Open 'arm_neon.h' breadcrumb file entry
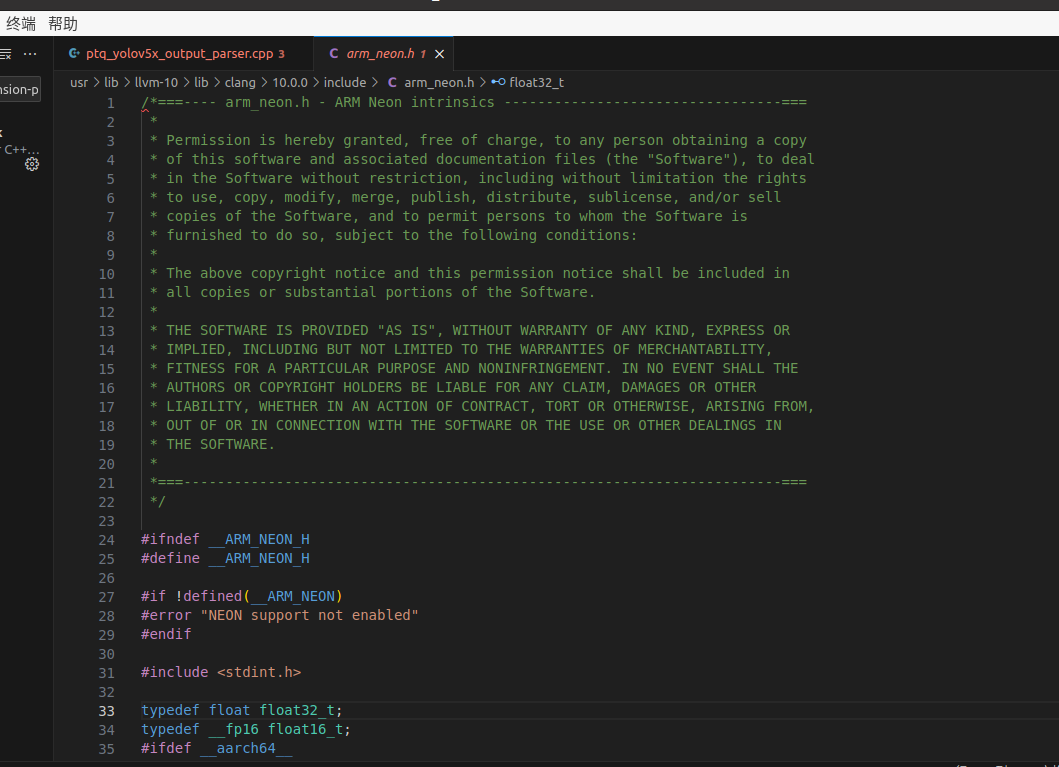Viewport: 1059px width, 767px height. click(439, 82)
